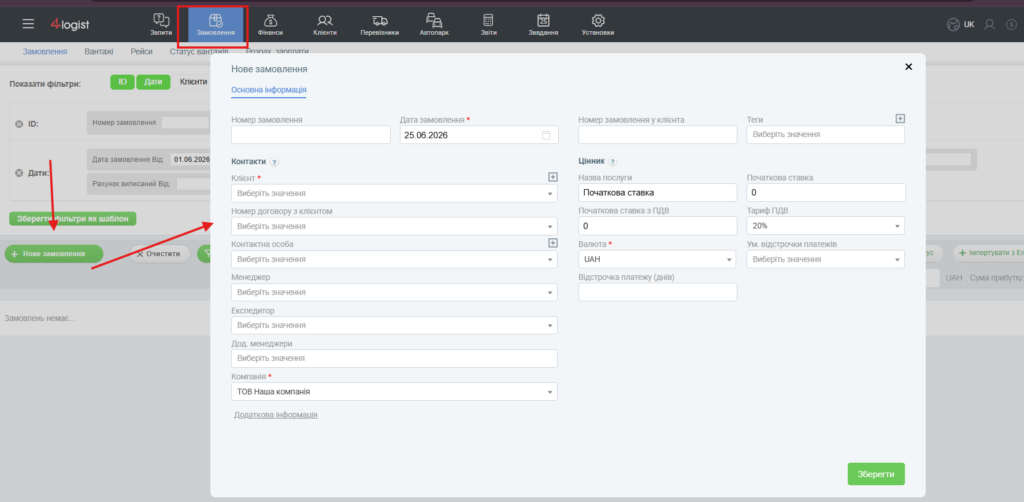Open the Додаткова інформація link

click(276, 415)
